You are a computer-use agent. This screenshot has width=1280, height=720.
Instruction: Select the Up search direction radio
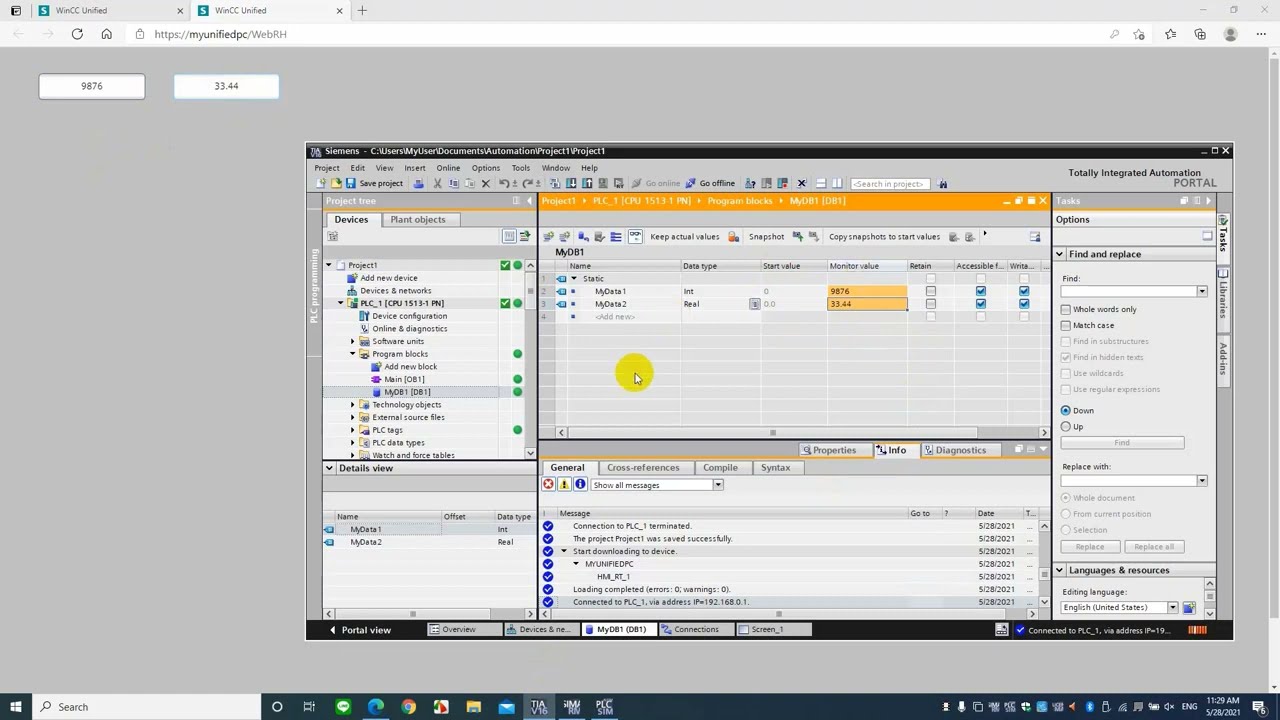pyautogui.click(x=1066, y=426)
